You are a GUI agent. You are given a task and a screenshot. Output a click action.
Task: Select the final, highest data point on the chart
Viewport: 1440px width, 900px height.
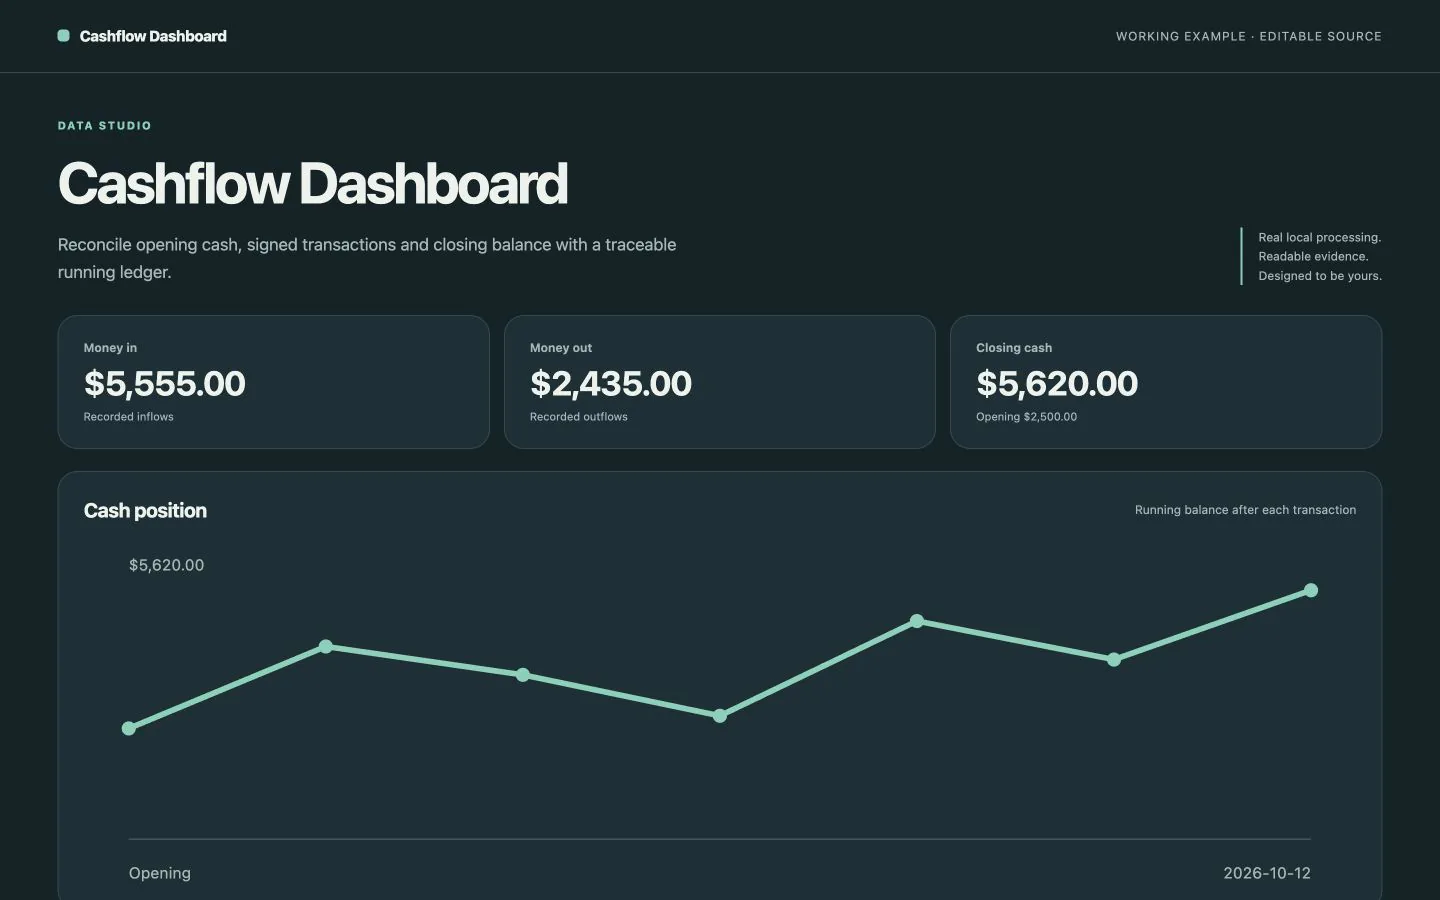click(x=1311, y=590)
